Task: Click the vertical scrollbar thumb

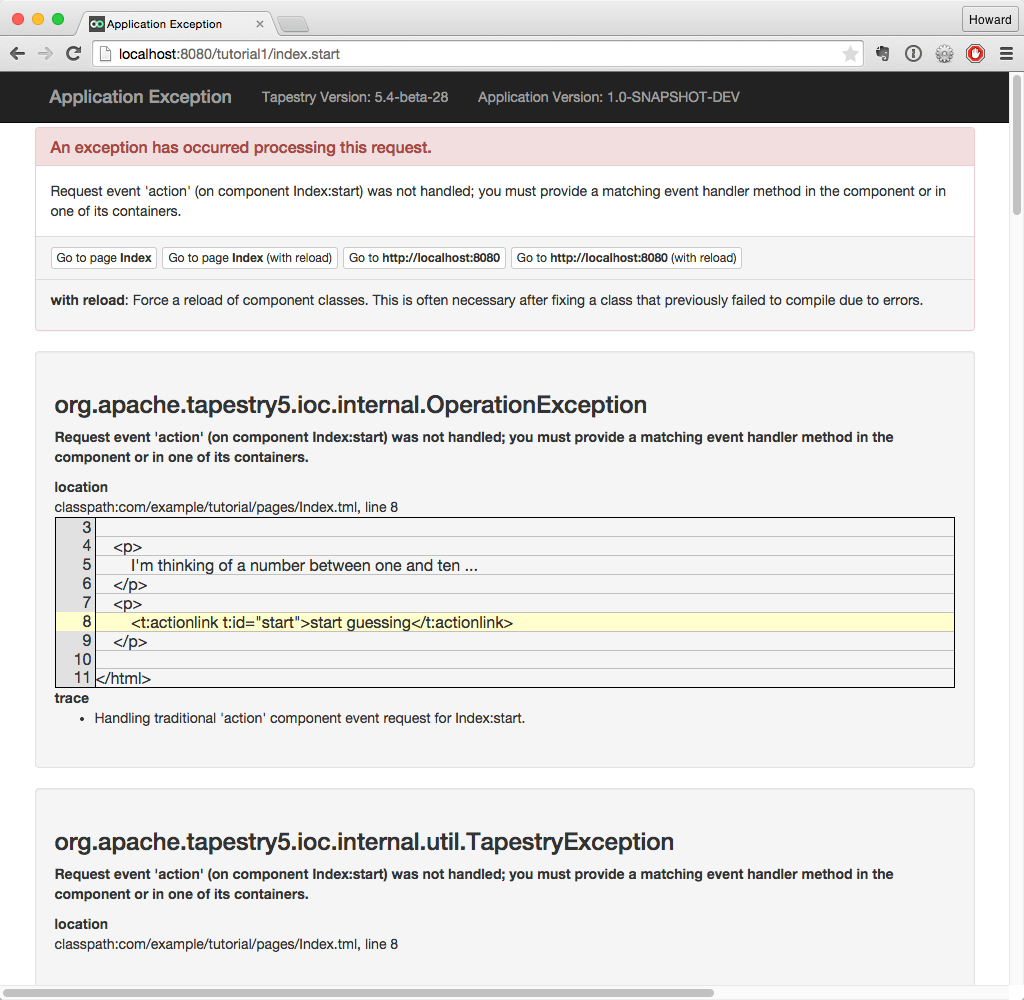Action: click(1017, 145)
